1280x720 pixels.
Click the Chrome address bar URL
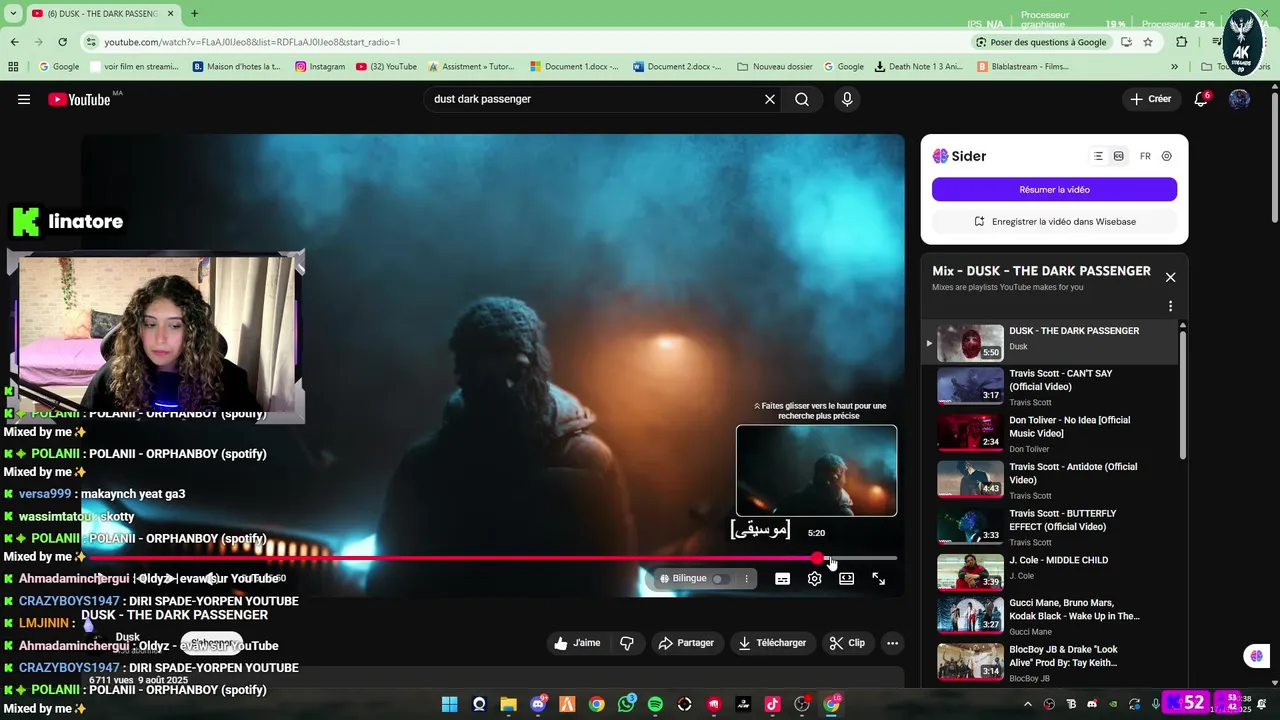point(252,42)
